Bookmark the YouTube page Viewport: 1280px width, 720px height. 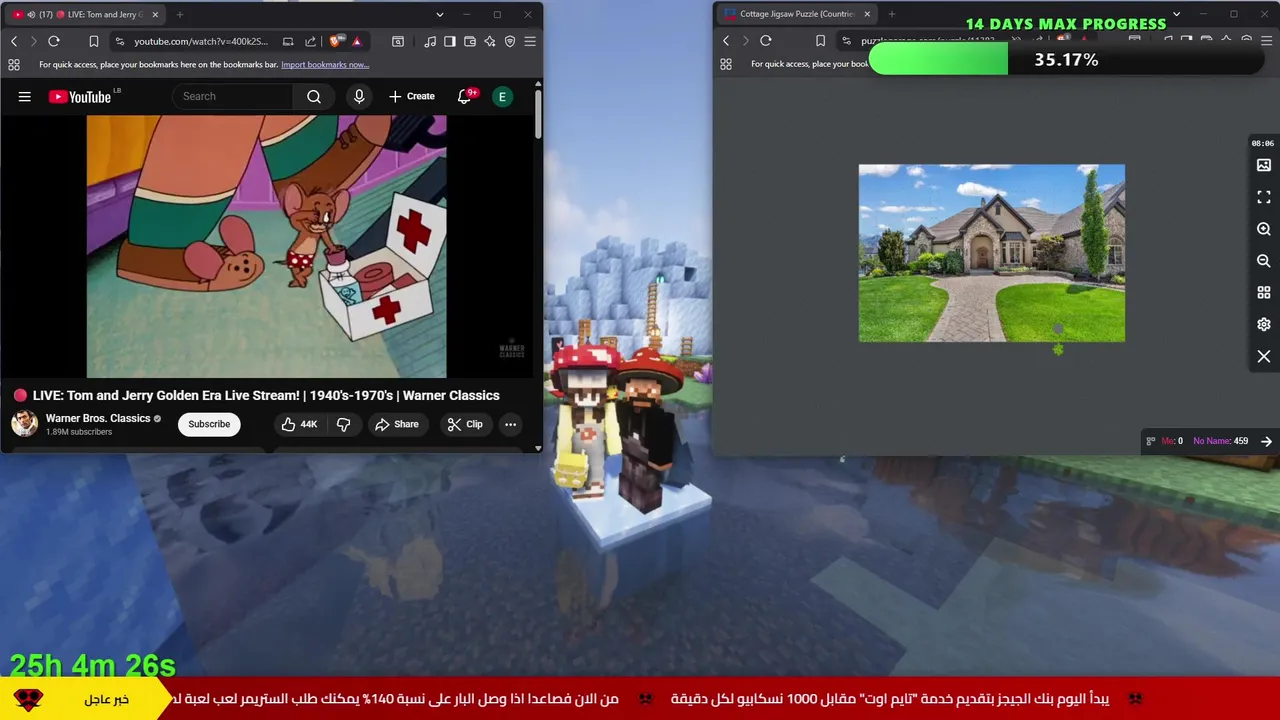[94, 41]
